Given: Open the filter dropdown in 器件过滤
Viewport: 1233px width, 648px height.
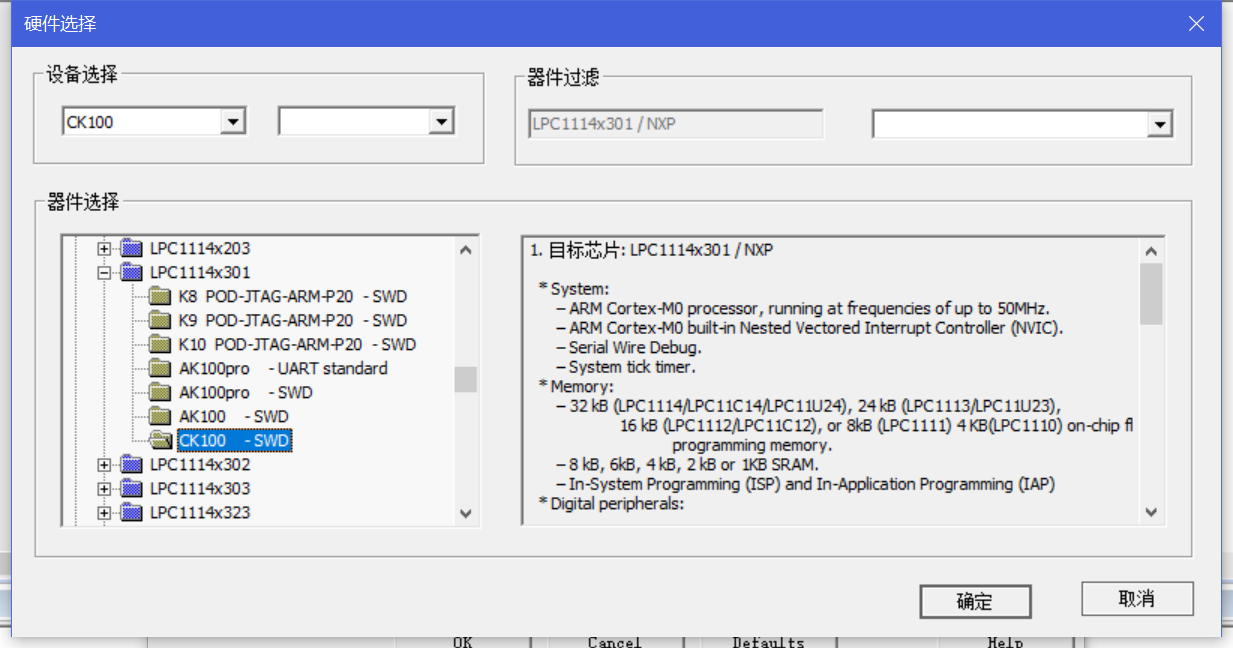Looking at the screenshot, I should (x=1159, y=123).
